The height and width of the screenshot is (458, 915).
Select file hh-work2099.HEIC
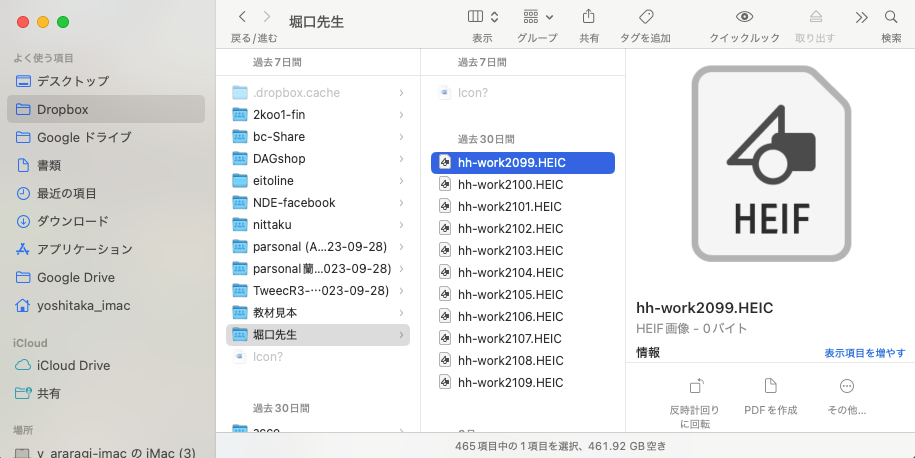(523, 163)
